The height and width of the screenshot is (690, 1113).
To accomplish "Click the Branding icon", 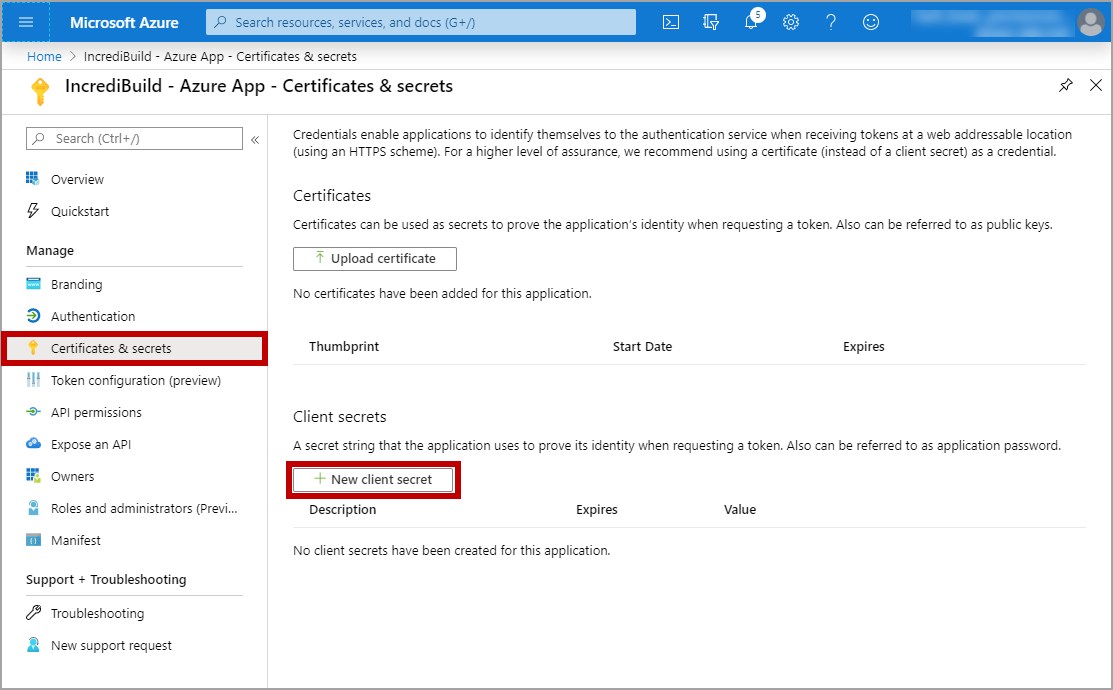I will click(33, 284).
